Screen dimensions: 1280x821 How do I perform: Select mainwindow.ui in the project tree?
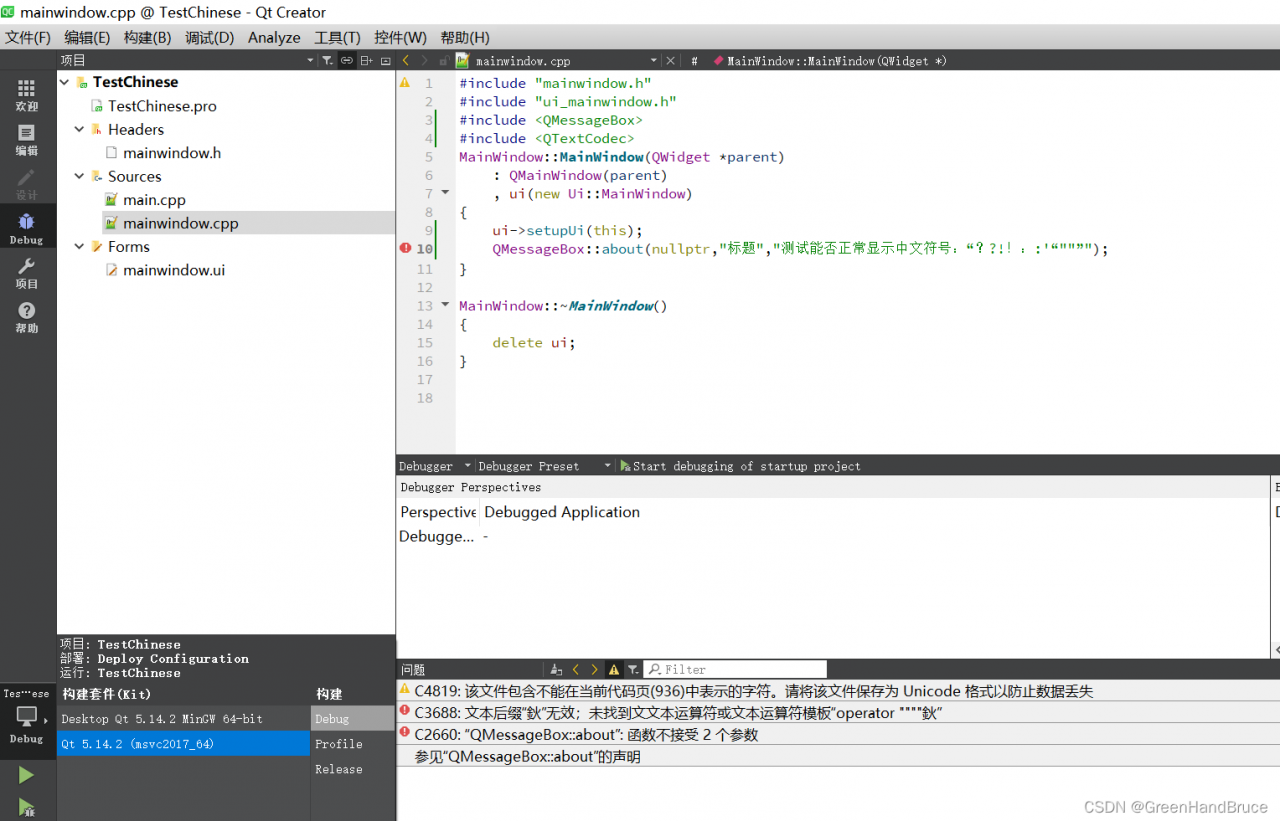click(174, 270)
